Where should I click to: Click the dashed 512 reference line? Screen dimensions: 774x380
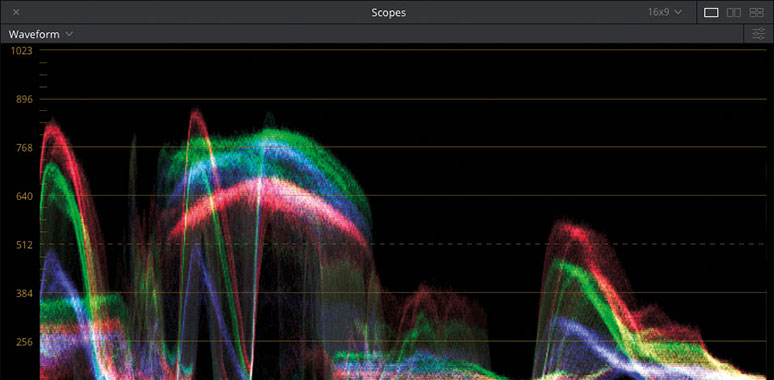[x=406, y=244]
